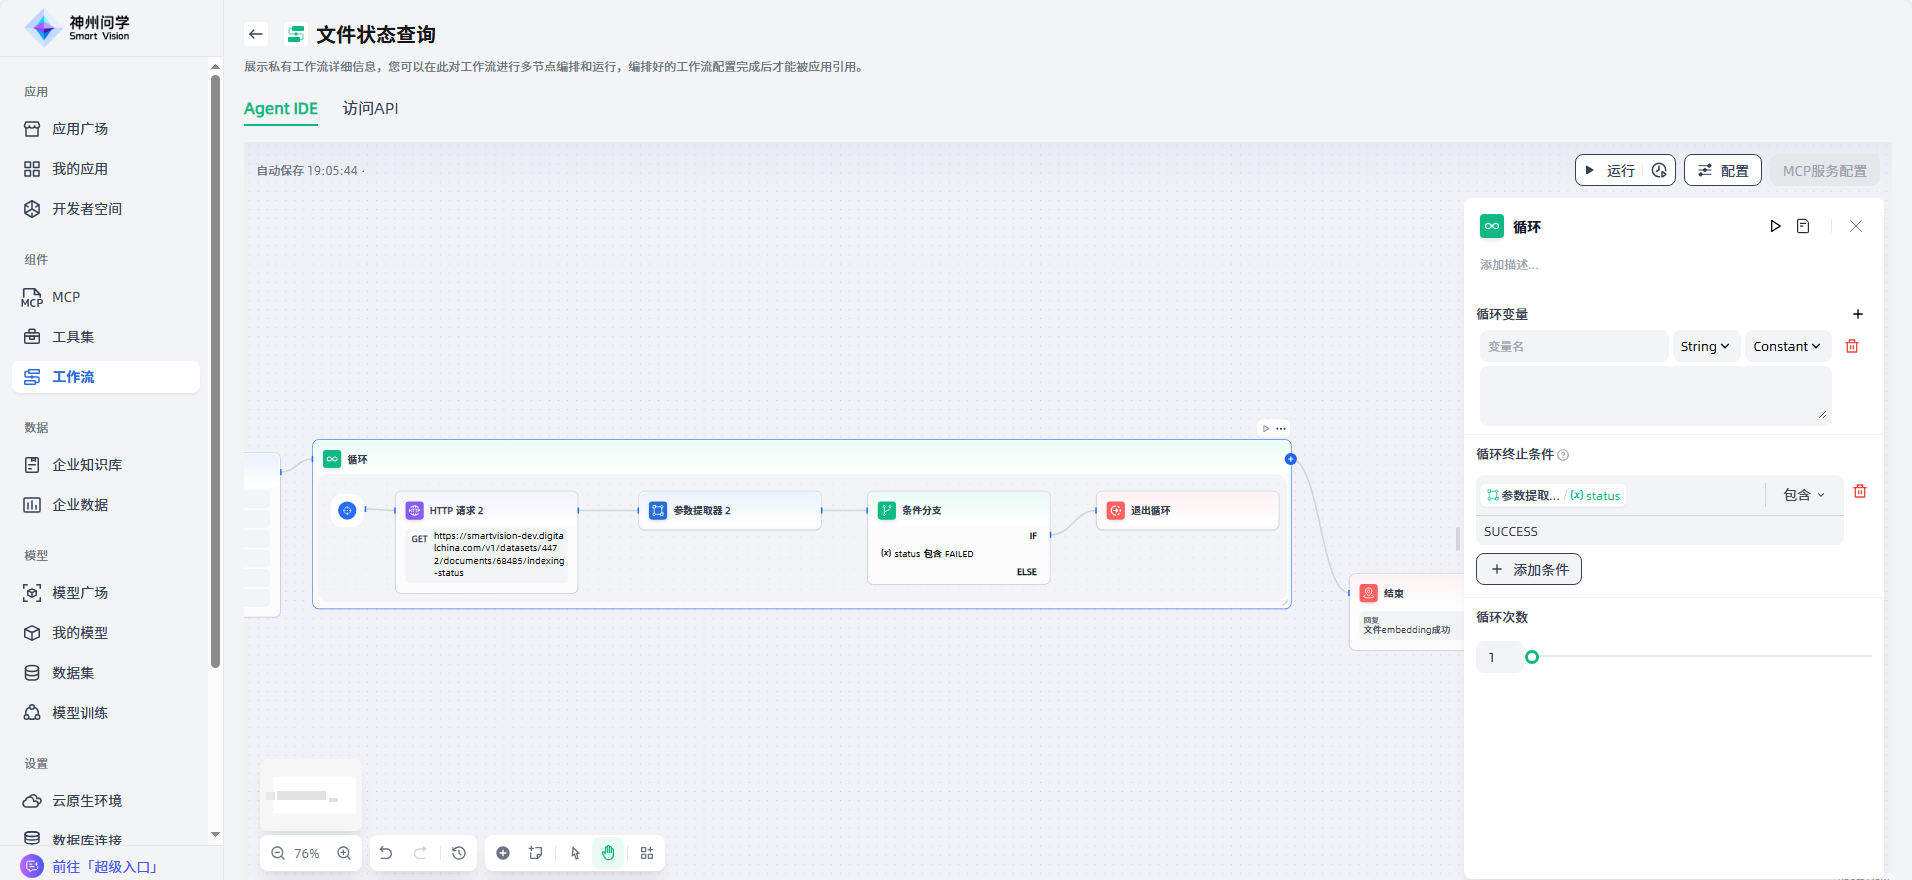Toggle the hand pan mode

pos(608,853)
